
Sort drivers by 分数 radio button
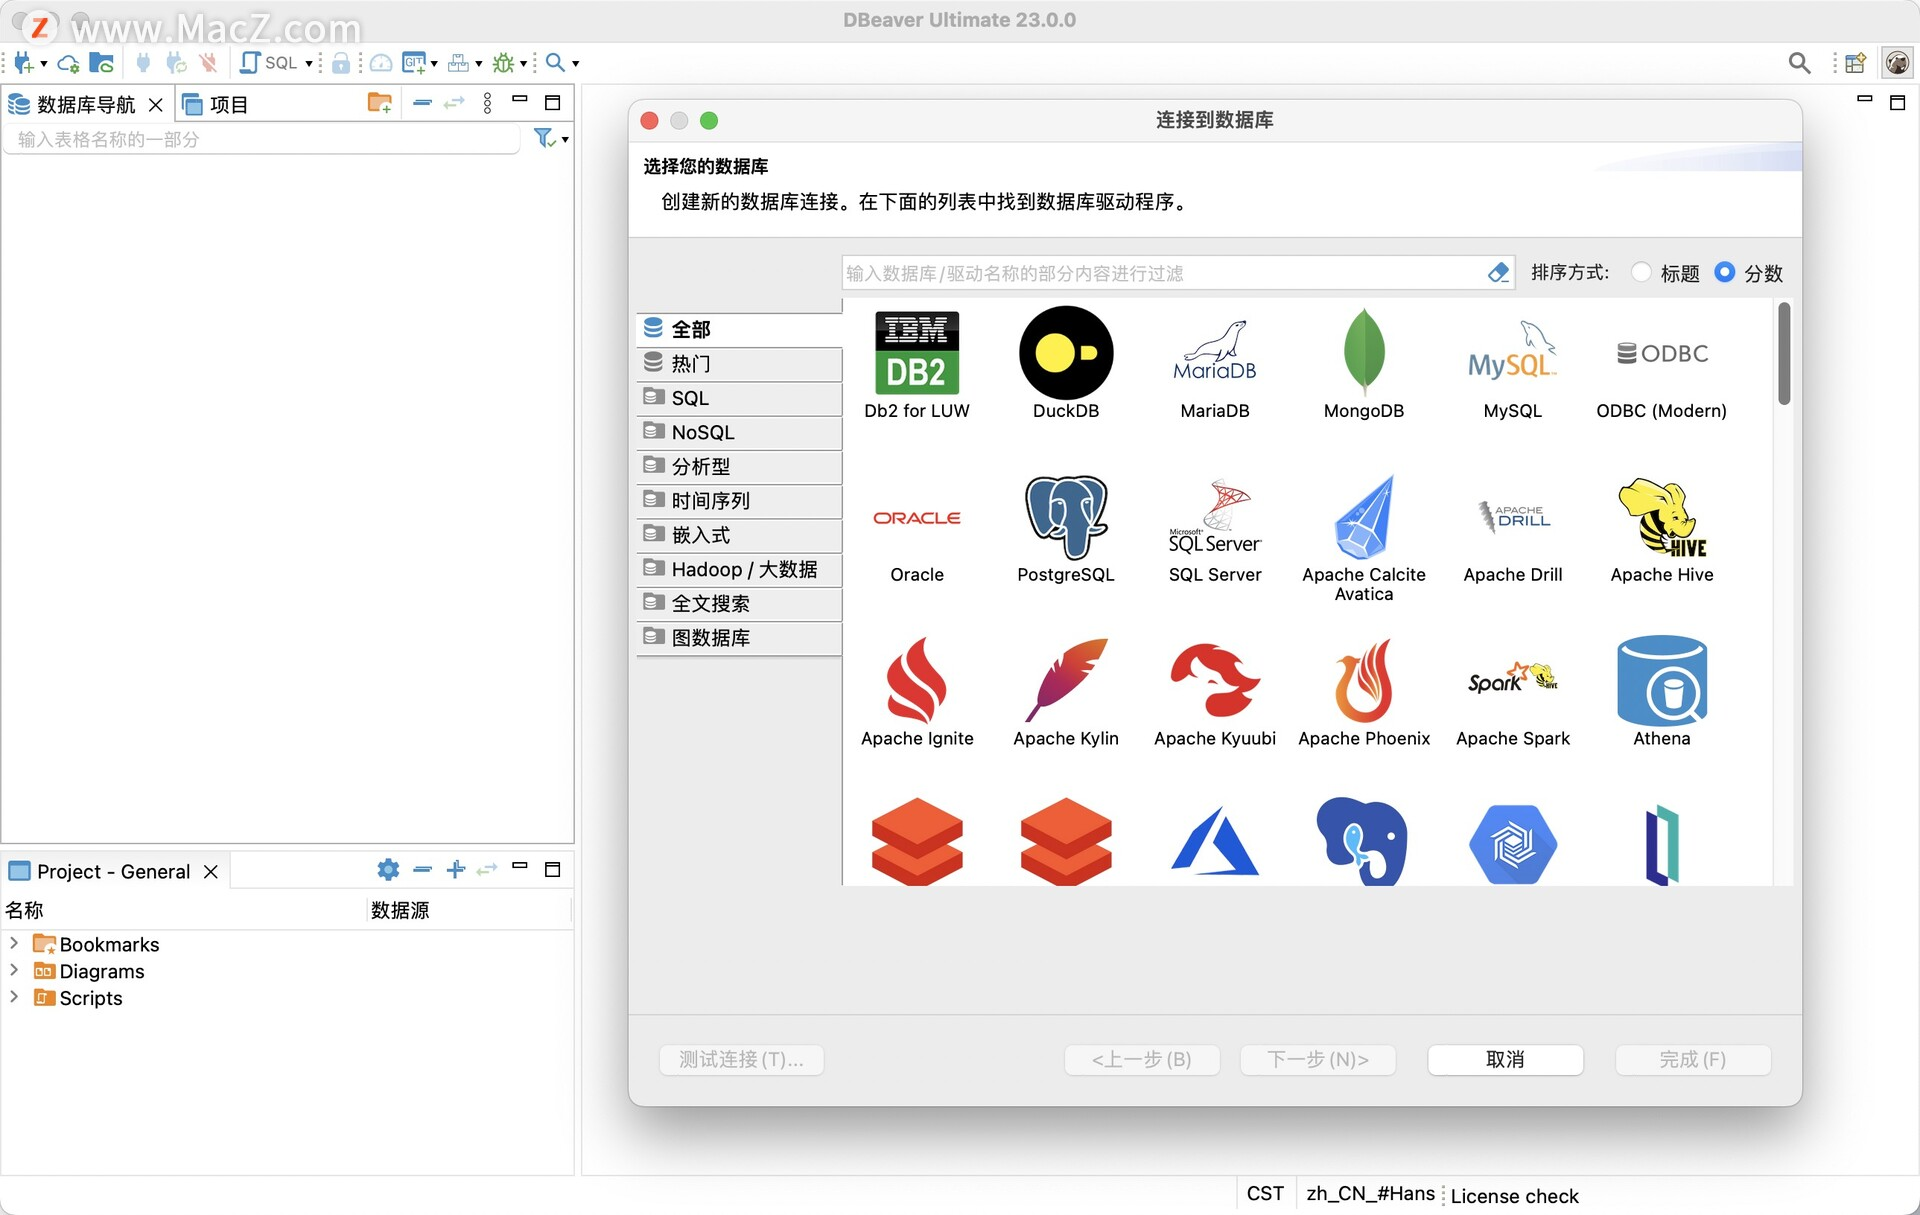(x=1725, y=272)
